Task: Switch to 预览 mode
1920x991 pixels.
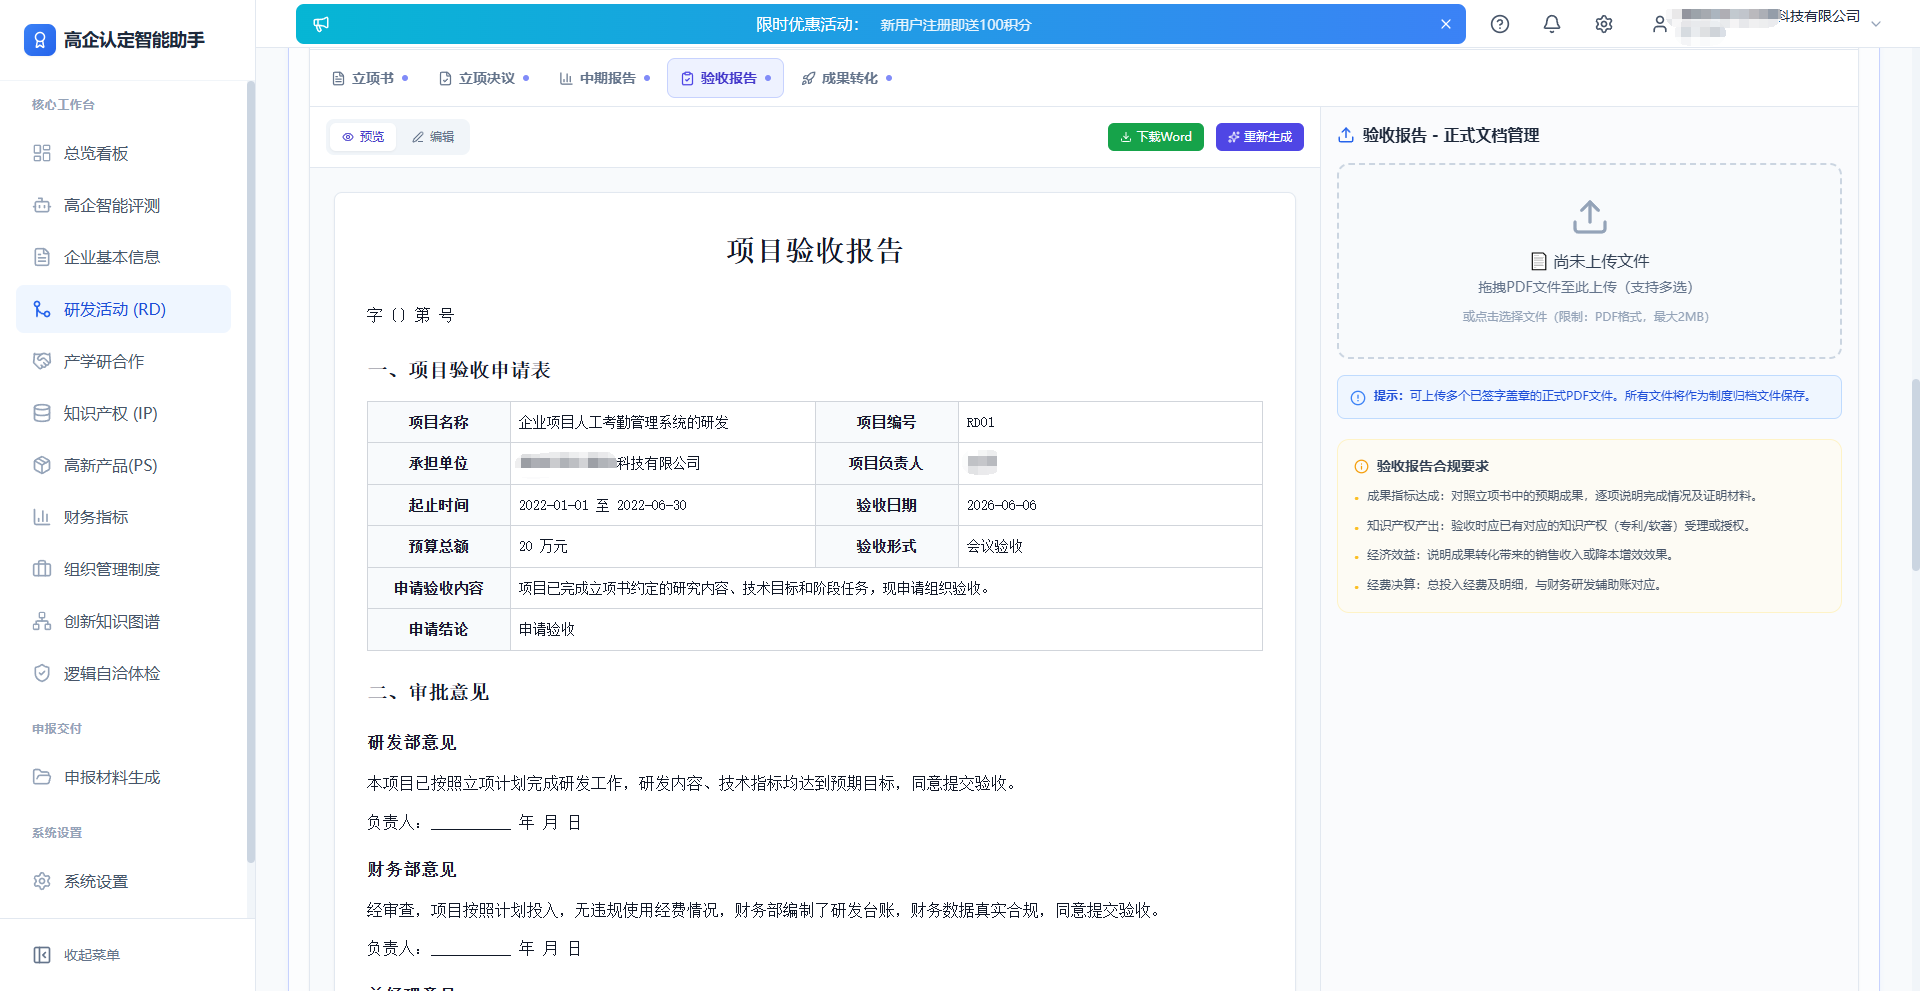Action: pos(363,137)
